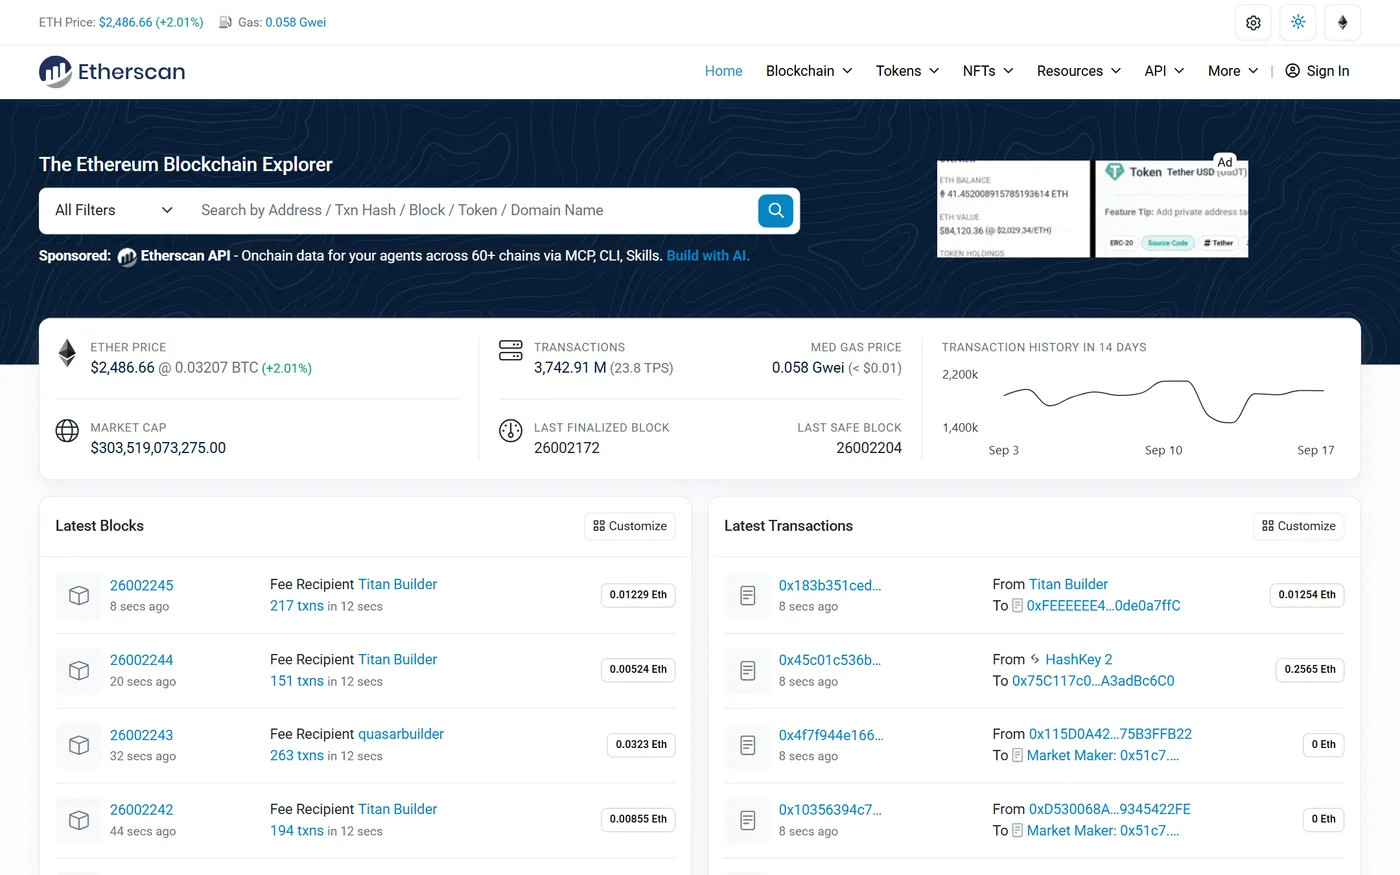Screen dimensions: 1400x875
Task: Click block cube icon for 26002244
Action: point(79,670)
